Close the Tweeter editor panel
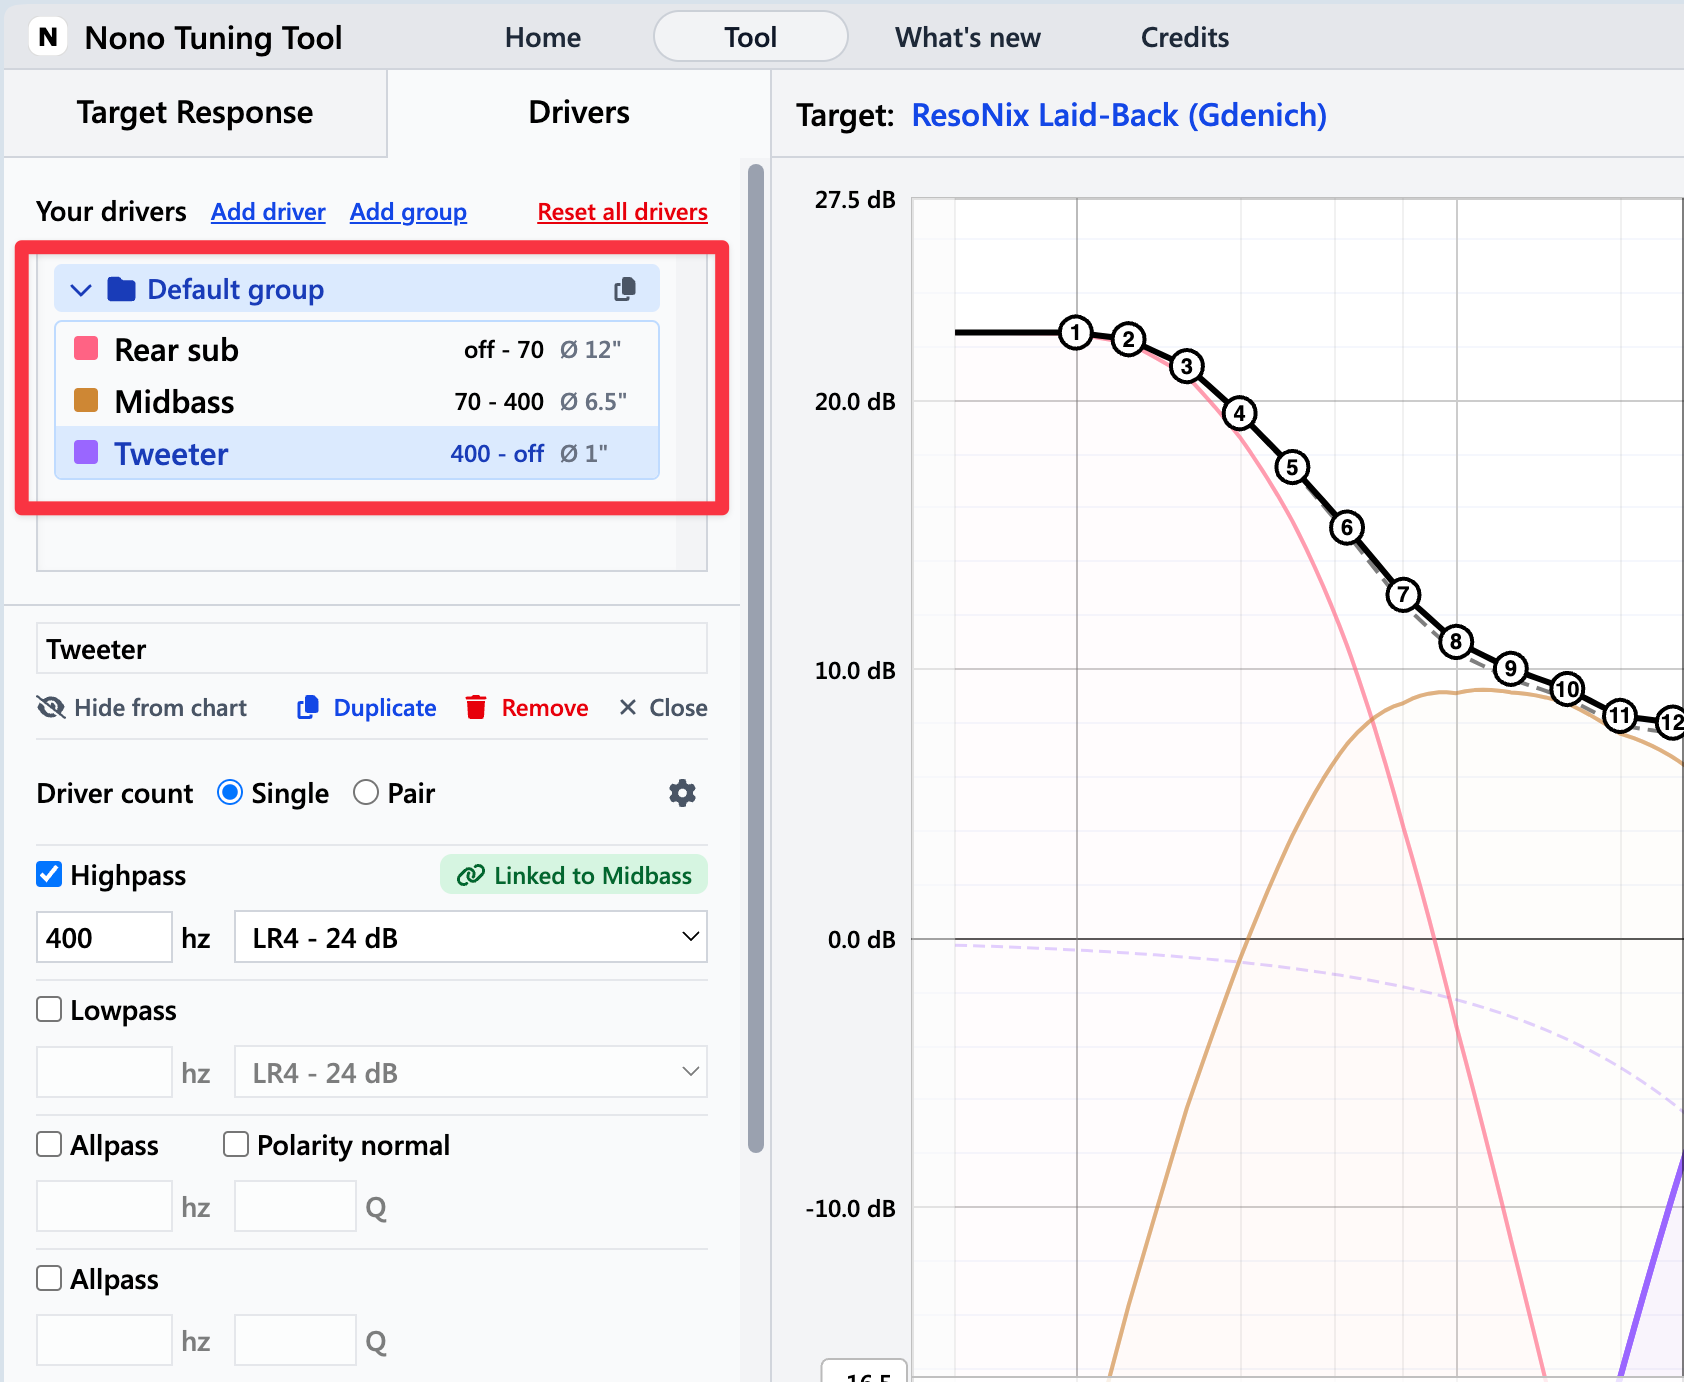The image size is (1684, 1382). pyautogui.click(x=663, y=708)
